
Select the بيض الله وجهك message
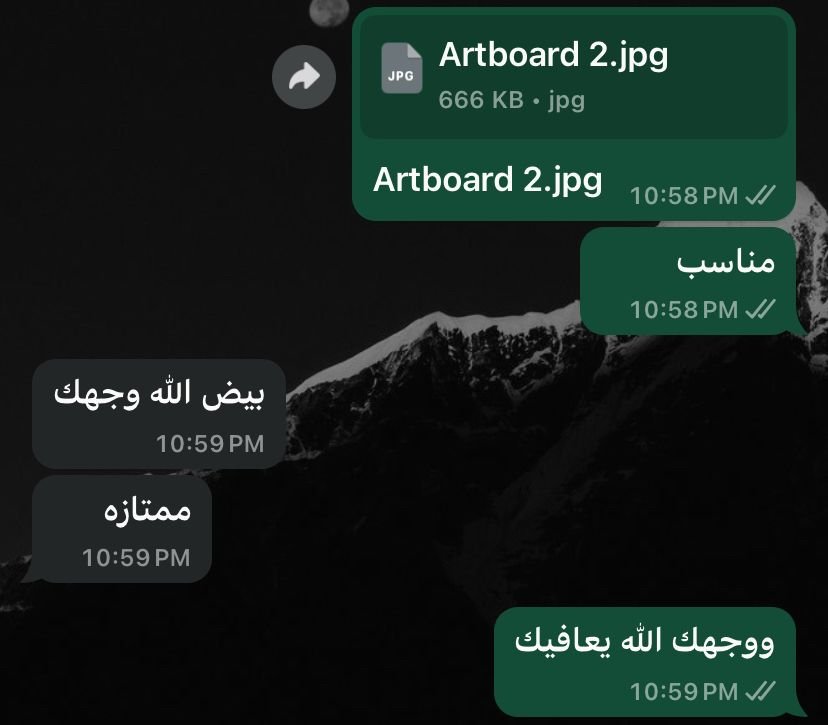point(158,414)
